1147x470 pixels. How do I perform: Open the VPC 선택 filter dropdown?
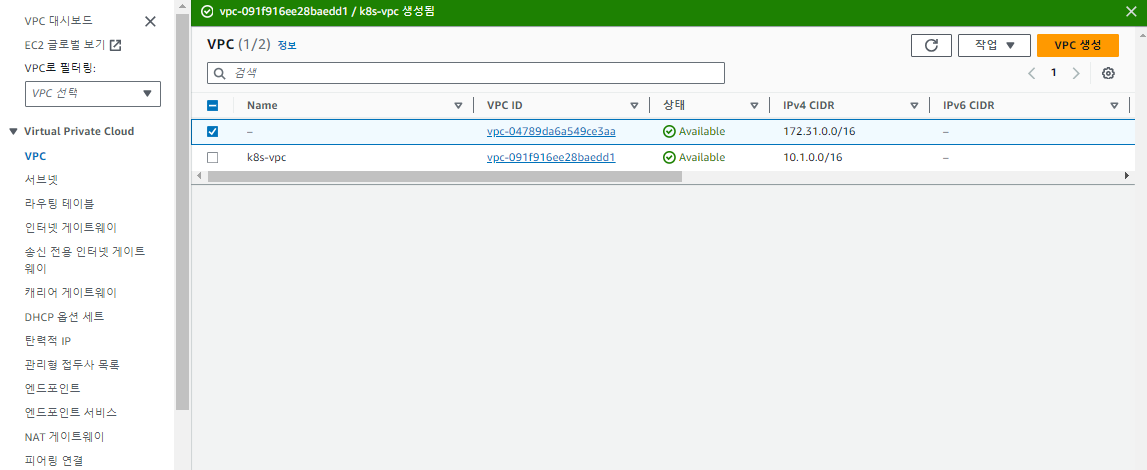[93, 94]
